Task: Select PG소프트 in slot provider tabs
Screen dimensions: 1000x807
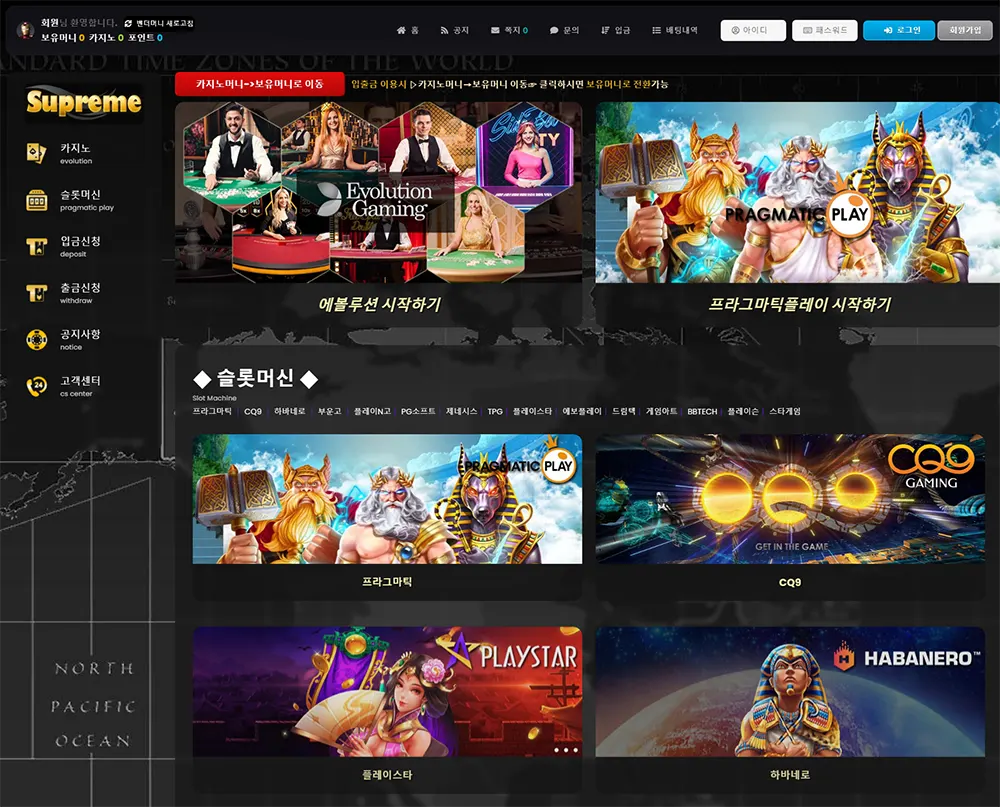Action: click(x=418, y=411)
